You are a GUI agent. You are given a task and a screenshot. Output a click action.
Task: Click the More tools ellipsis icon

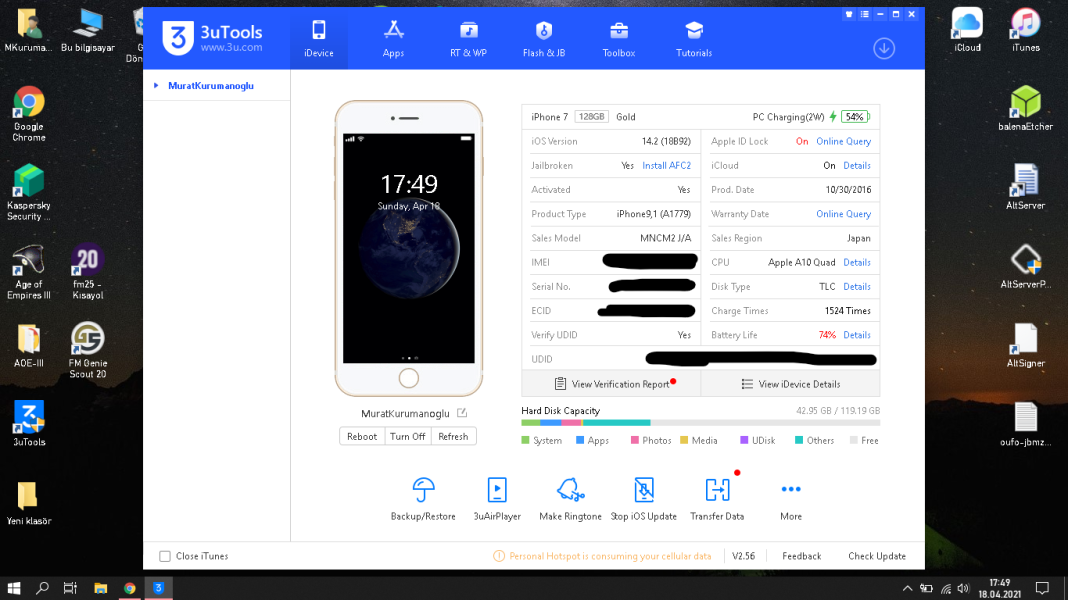(791, 490)
